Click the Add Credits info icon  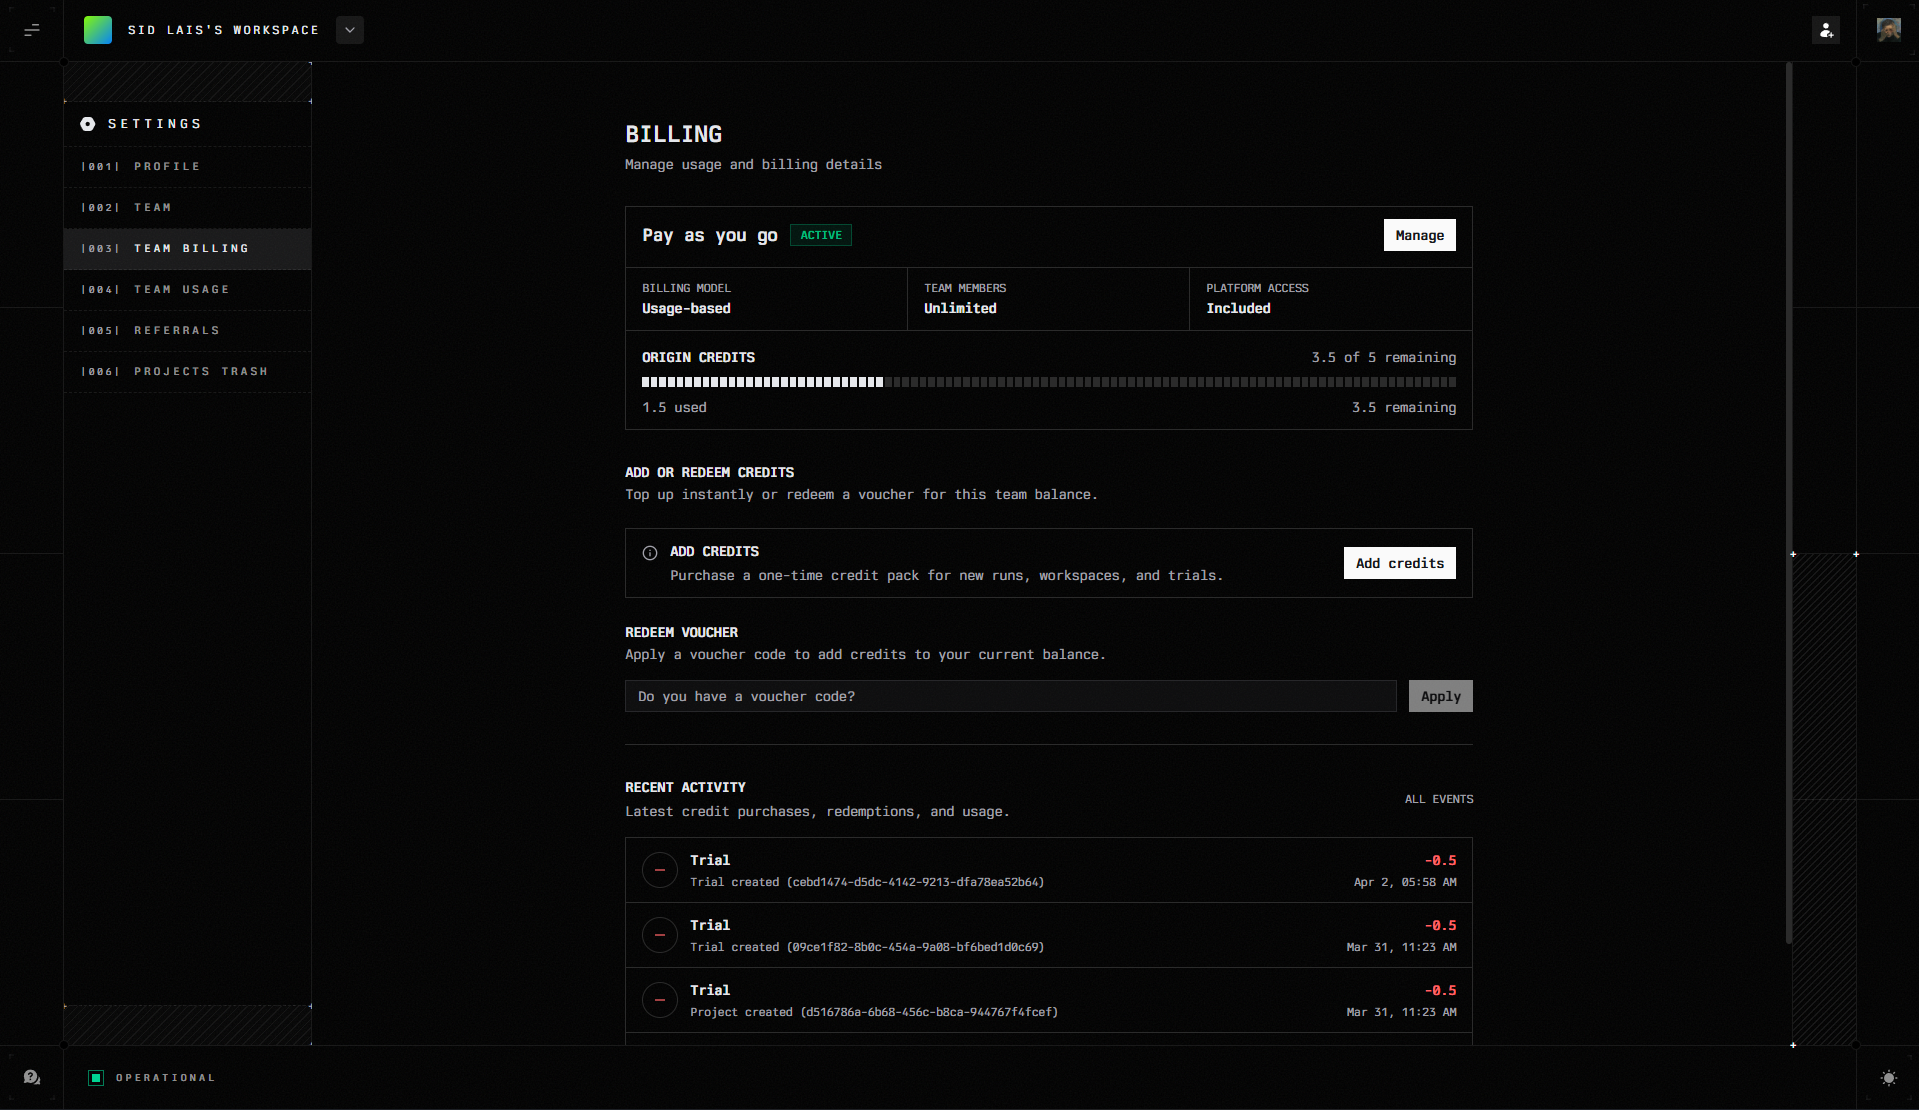coord(650,553)
